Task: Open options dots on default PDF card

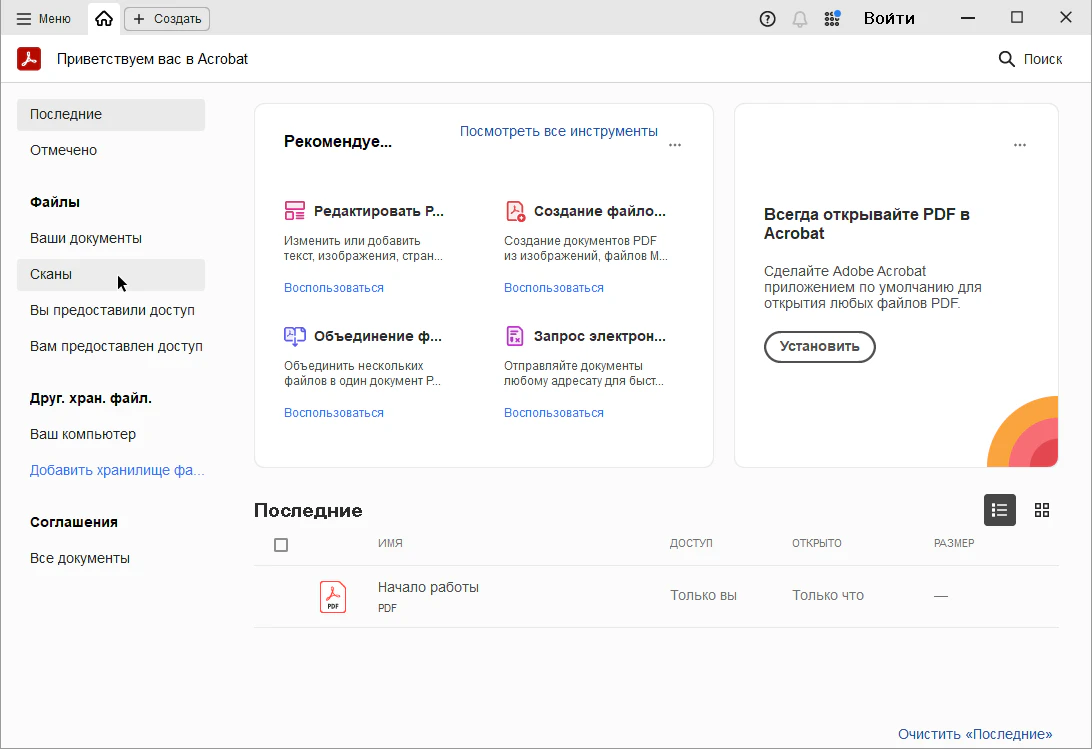Action: click(x=1020, y=145)
